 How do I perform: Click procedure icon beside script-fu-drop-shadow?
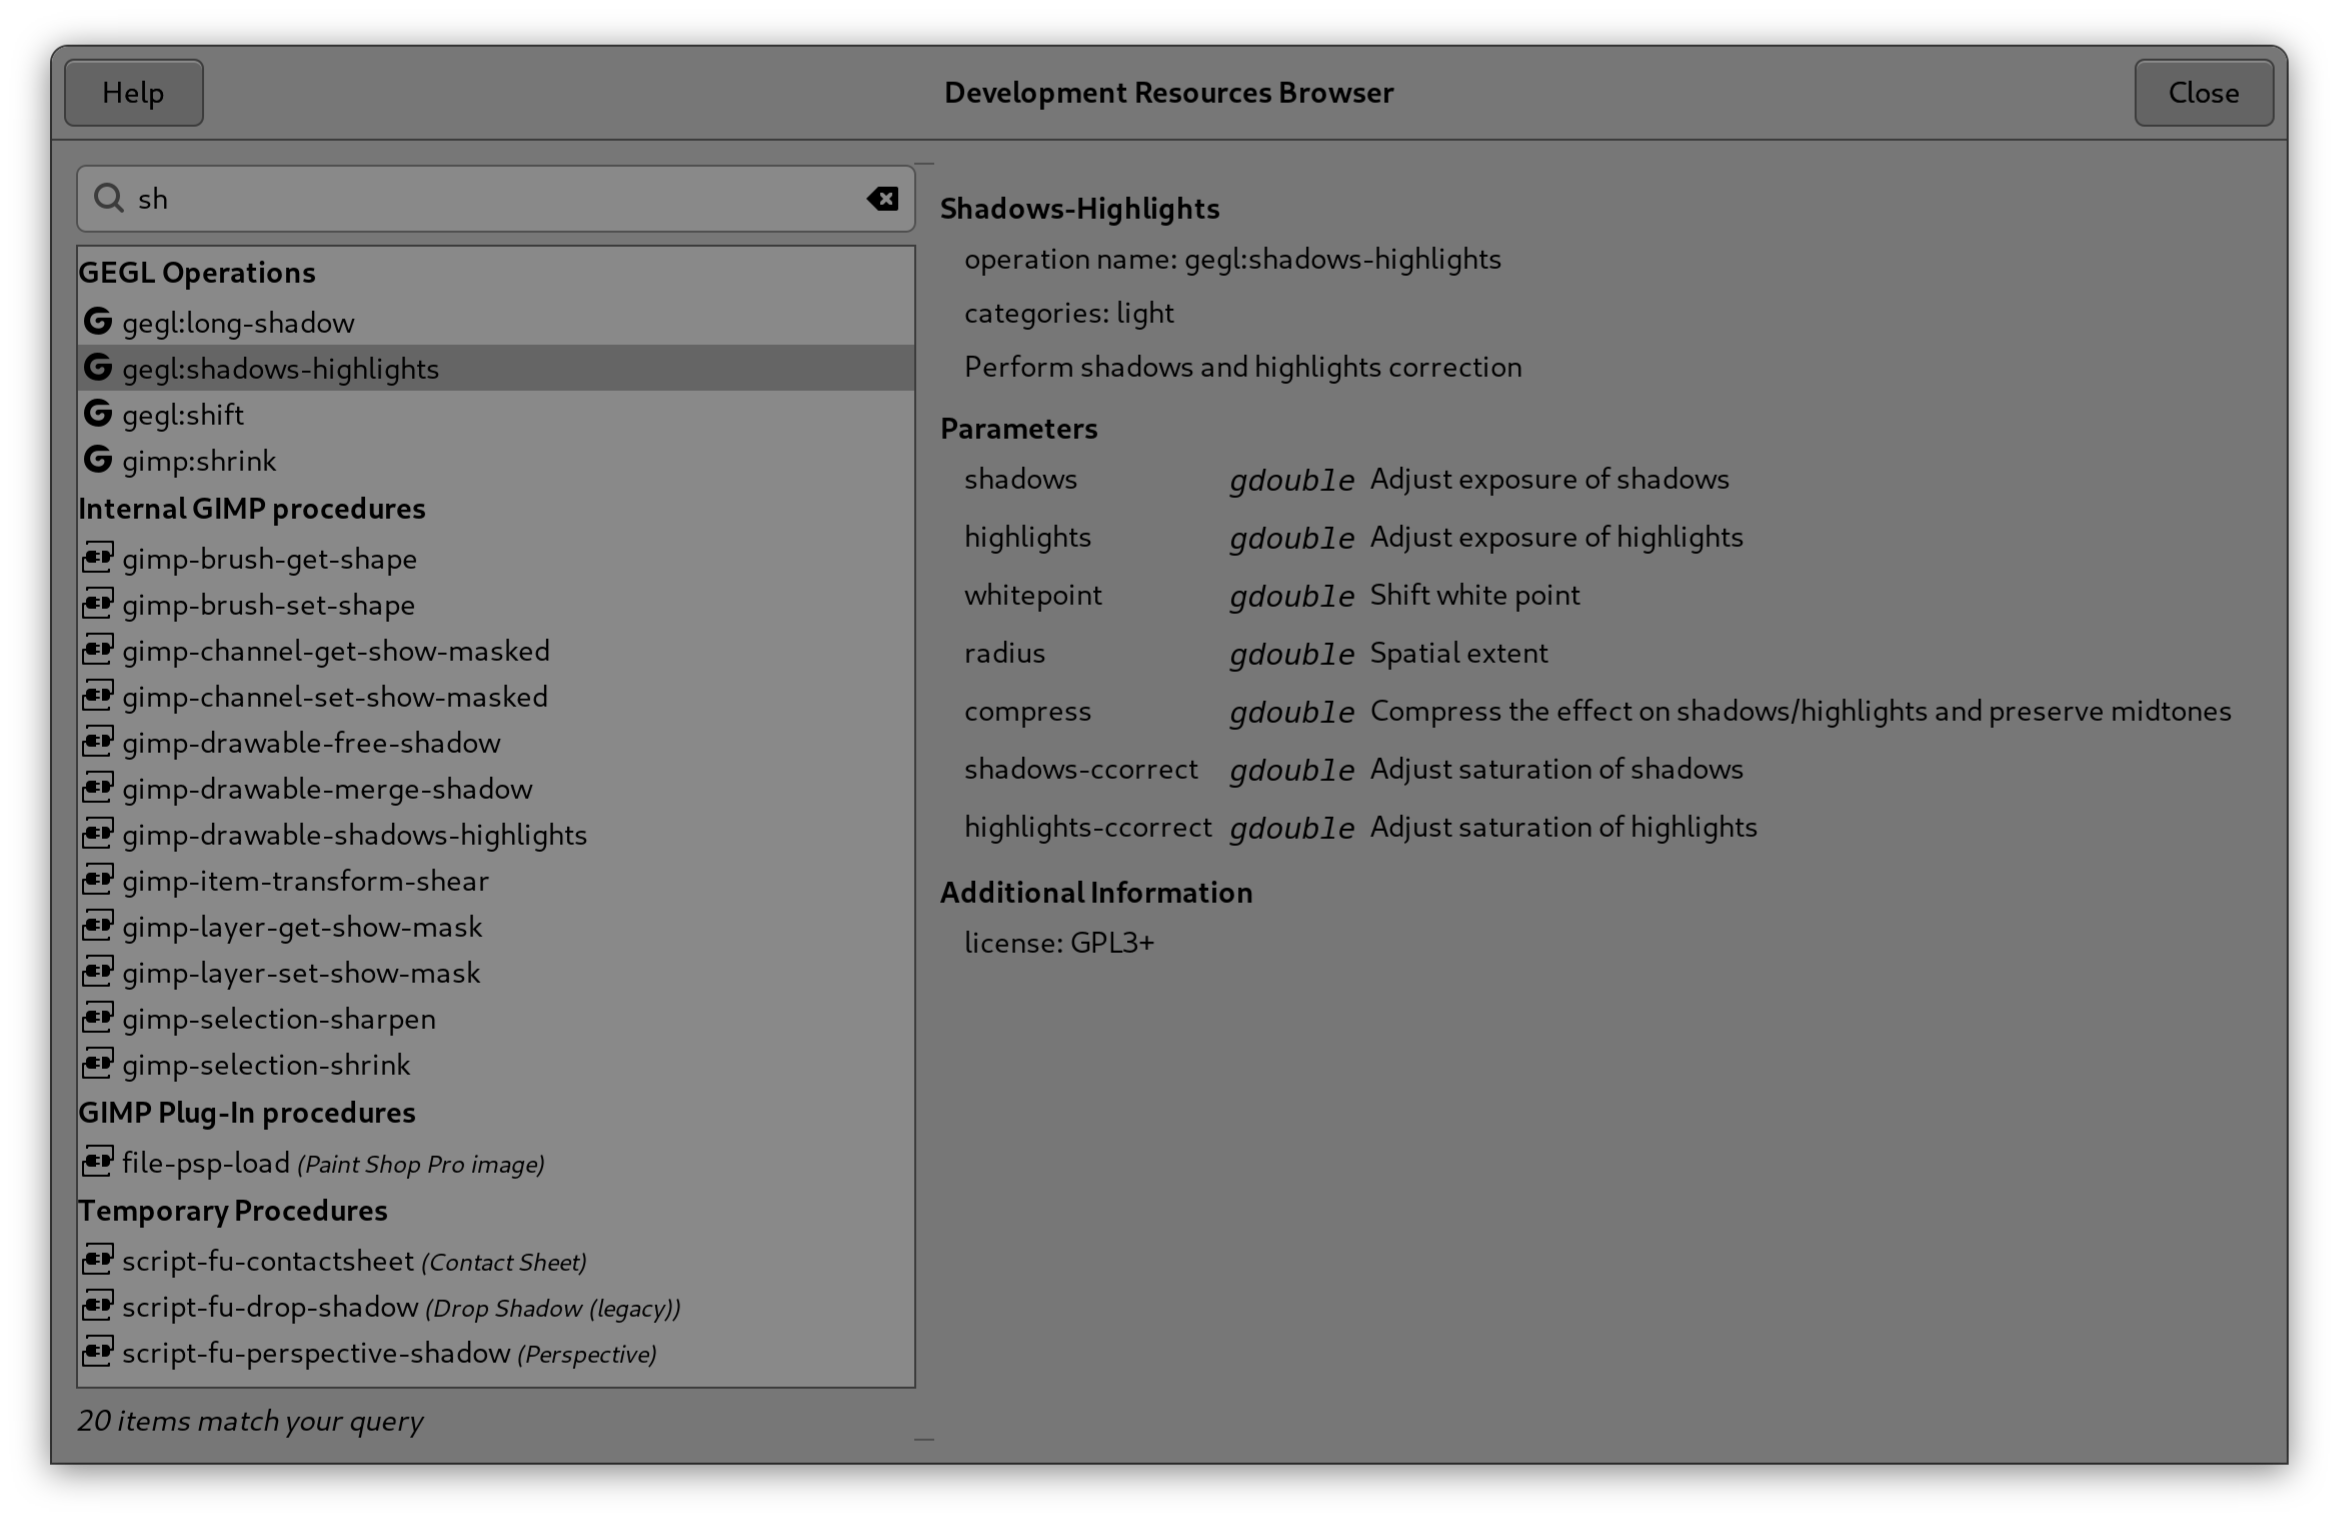coord(97,1306)
